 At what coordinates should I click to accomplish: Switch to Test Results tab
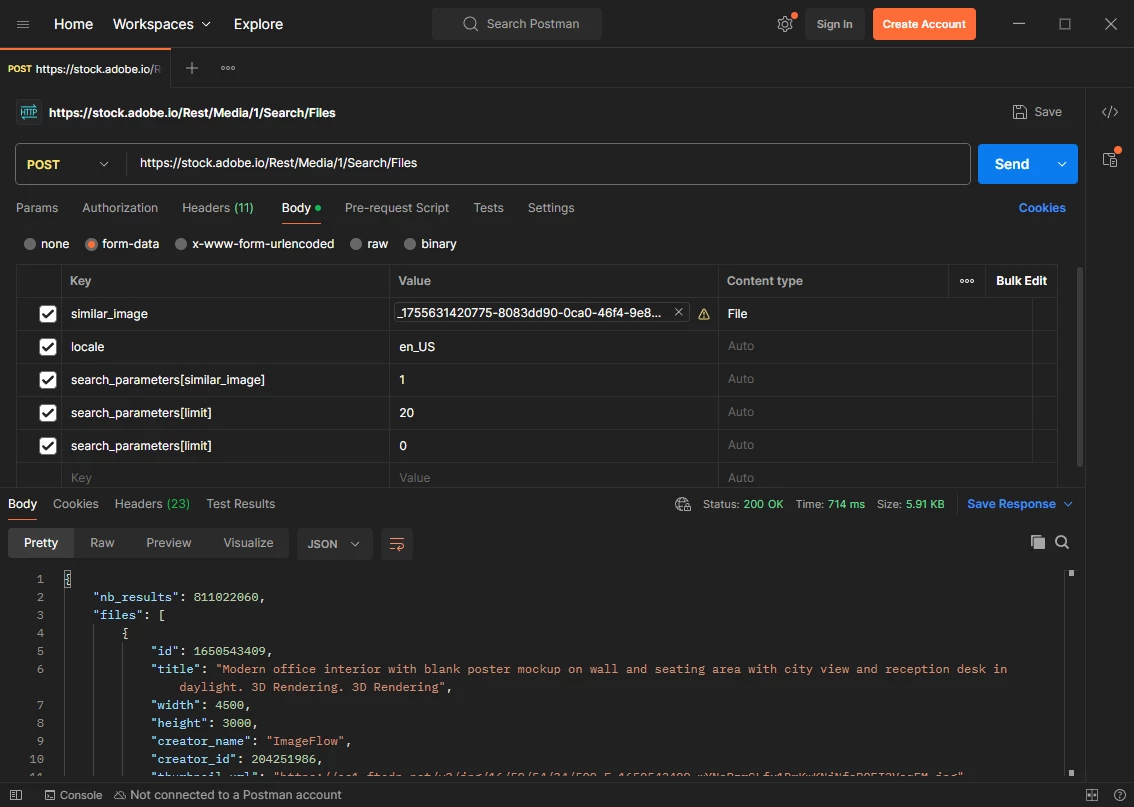[x=241, y=504]
